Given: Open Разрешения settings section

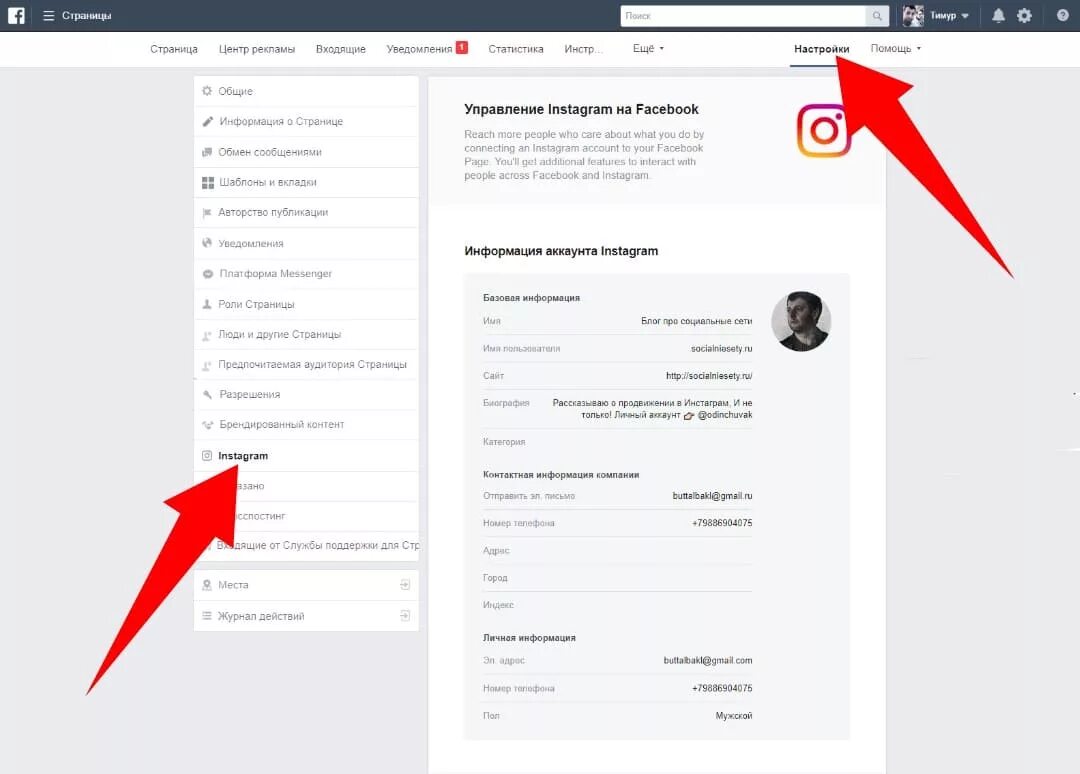Looking at the screenshot, I should (x=307, y=395).
